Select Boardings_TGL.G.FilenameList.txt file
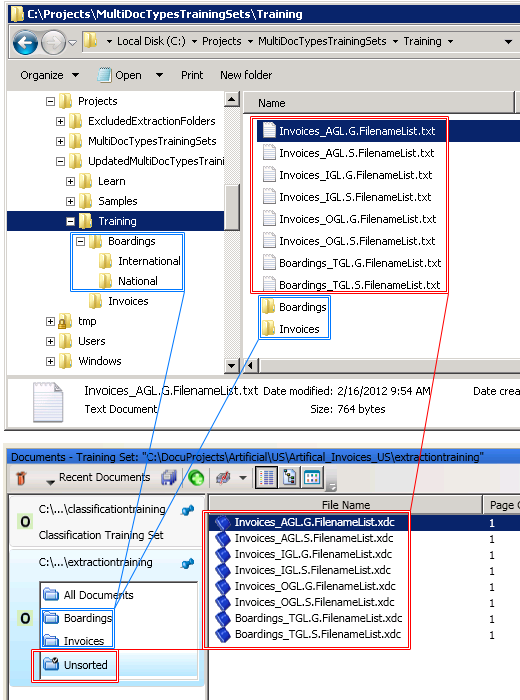The width and height of the screenshot is (520, 700). point(360,263)
